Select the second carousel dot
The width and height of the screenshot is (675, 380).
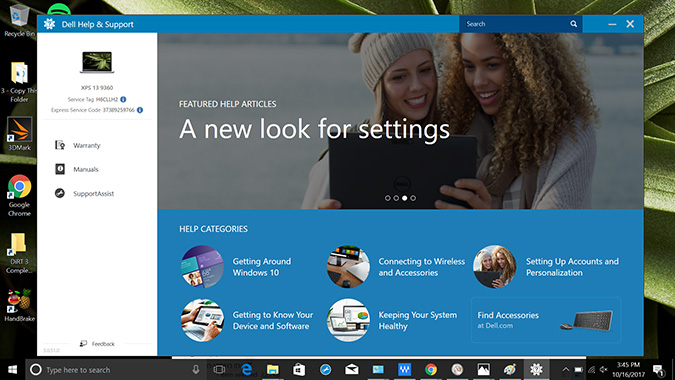(x=396, y=198)
